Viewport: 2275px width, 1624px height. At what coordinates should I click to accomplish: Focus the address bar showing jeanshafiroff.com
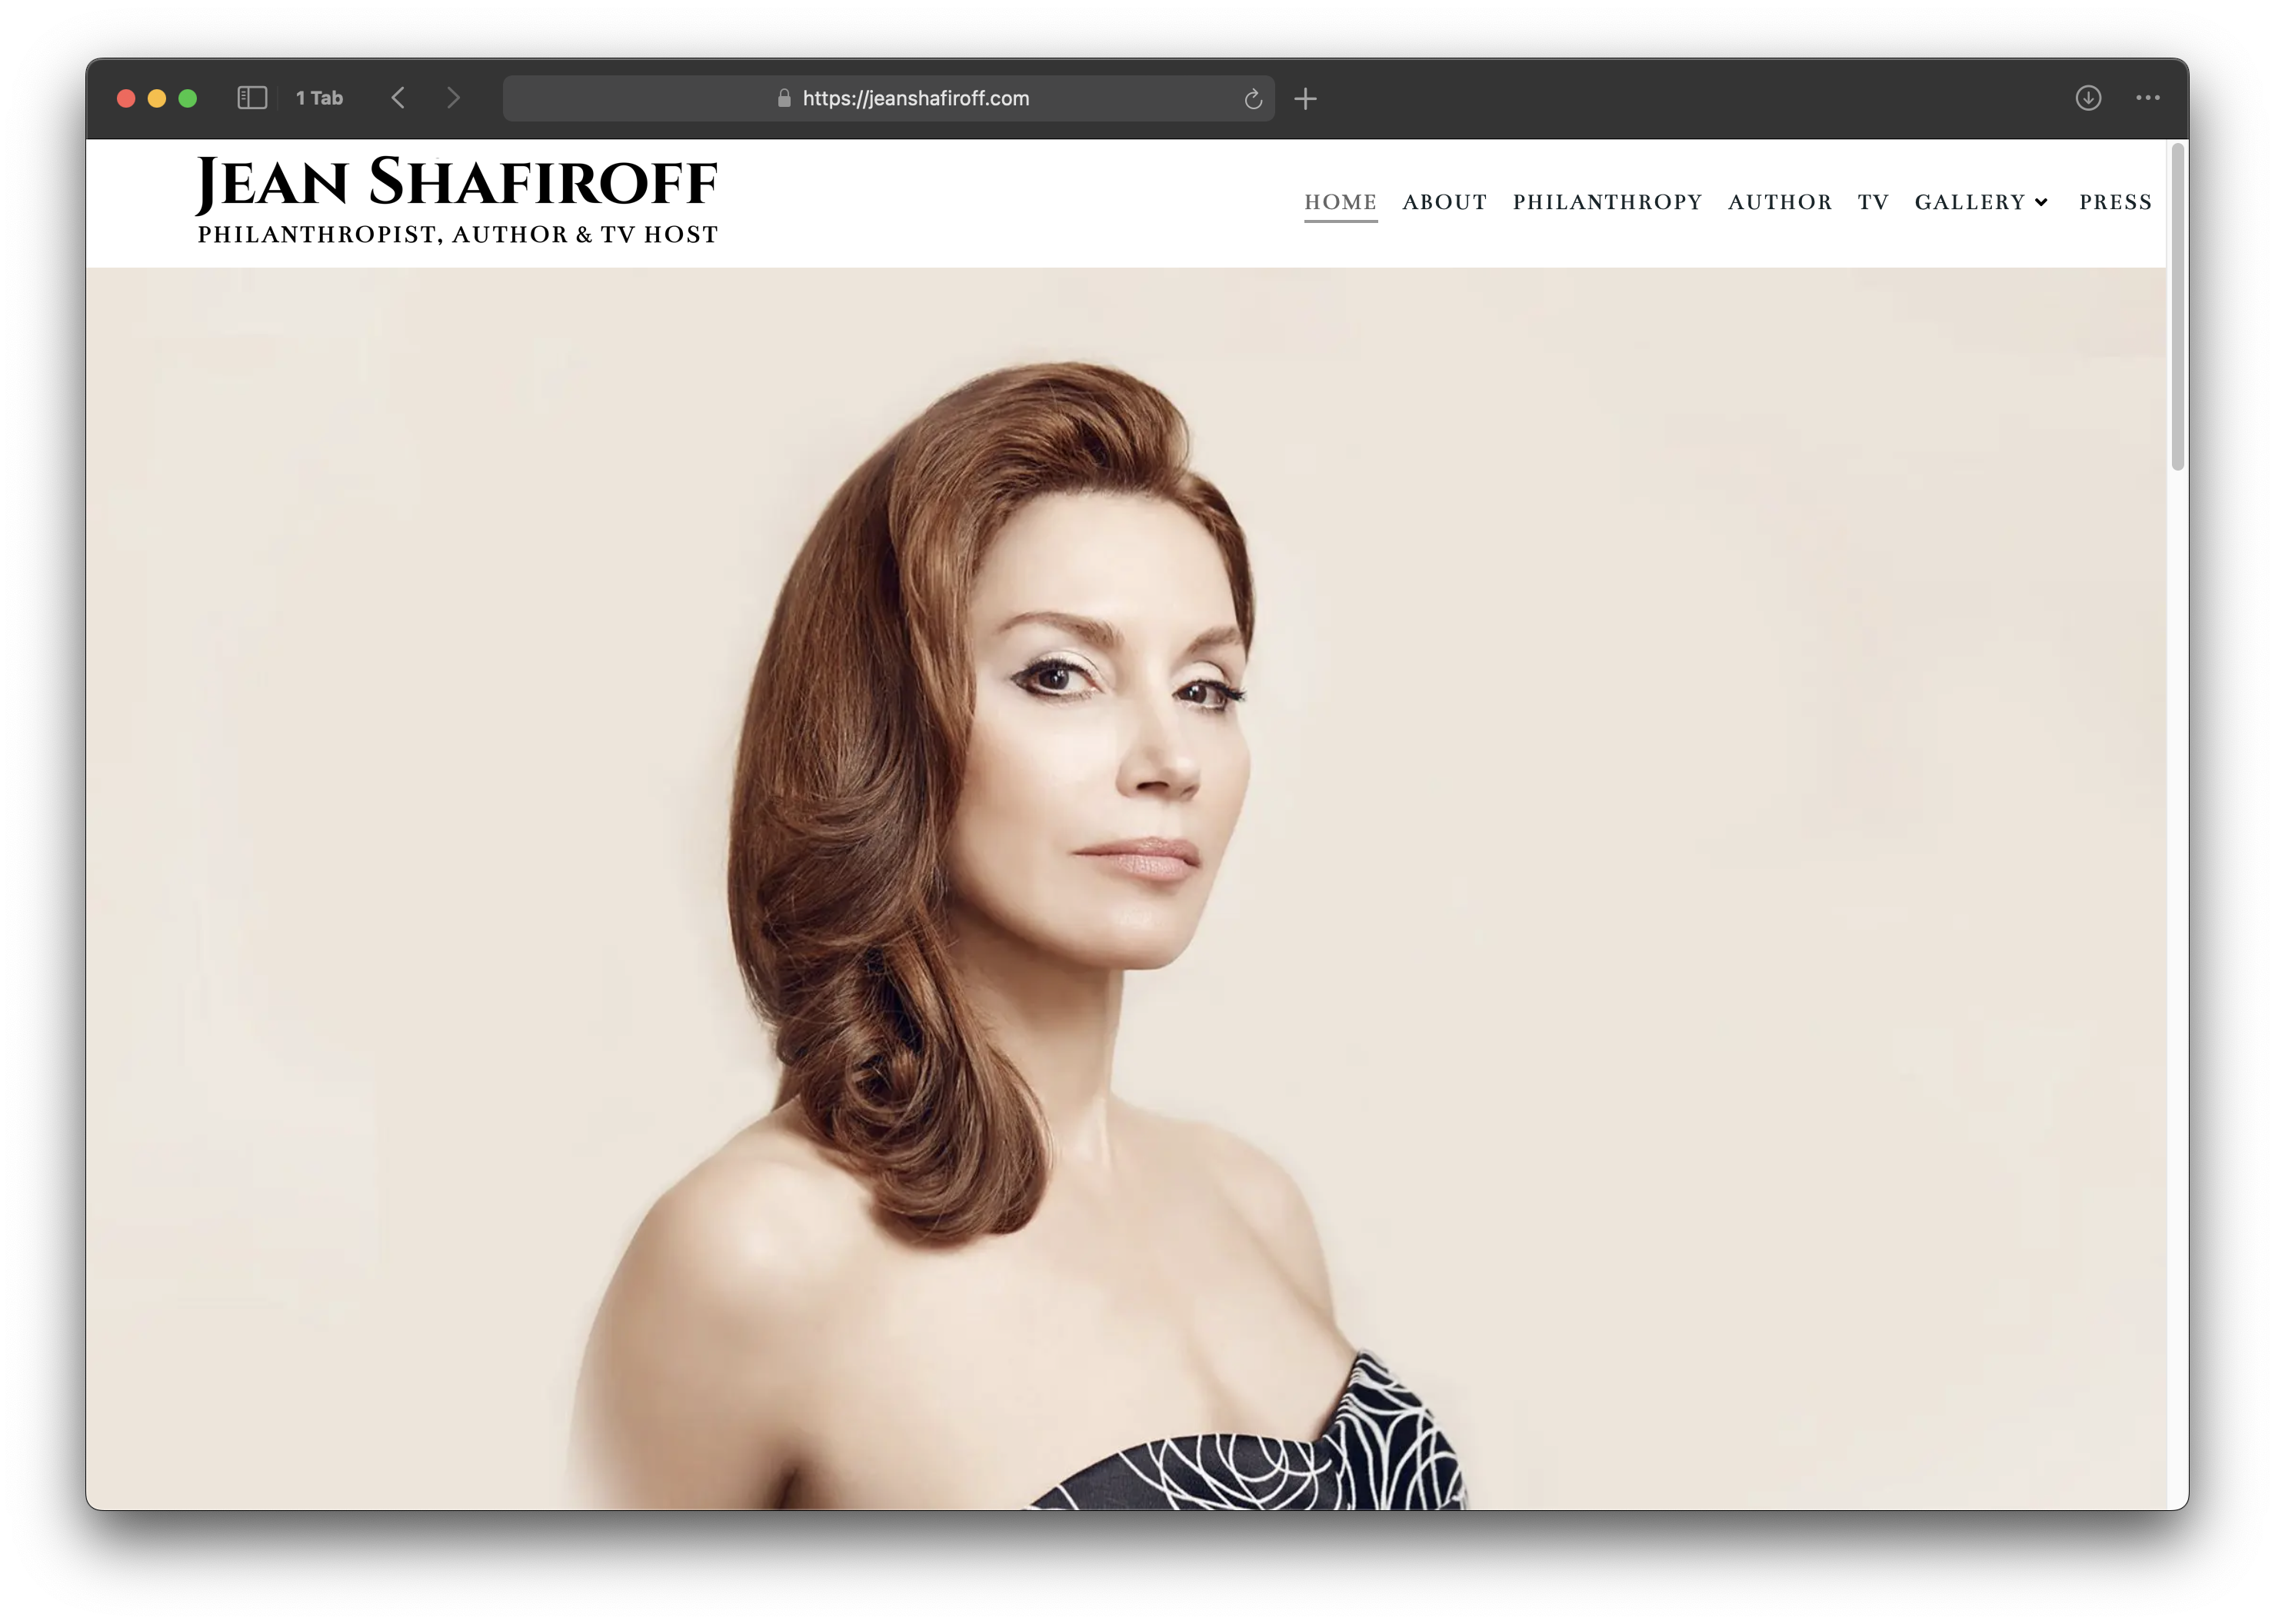click(888, 98)
